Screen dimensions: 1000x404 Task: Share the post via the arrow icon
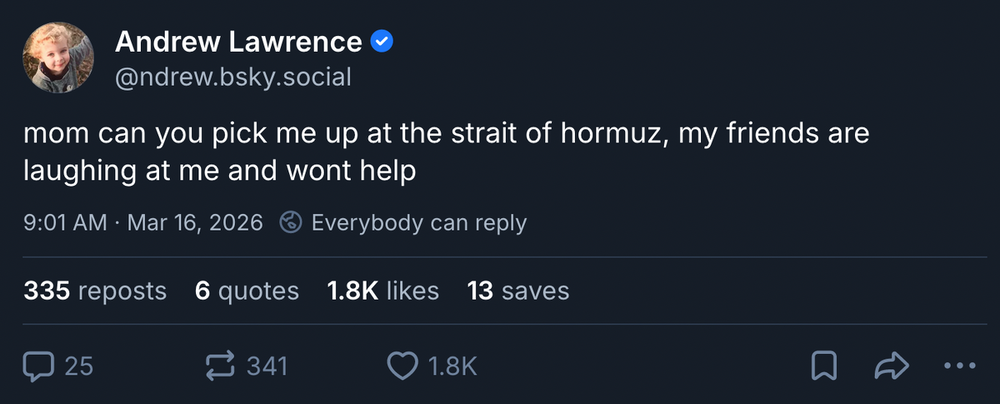[x=889, y=367]
